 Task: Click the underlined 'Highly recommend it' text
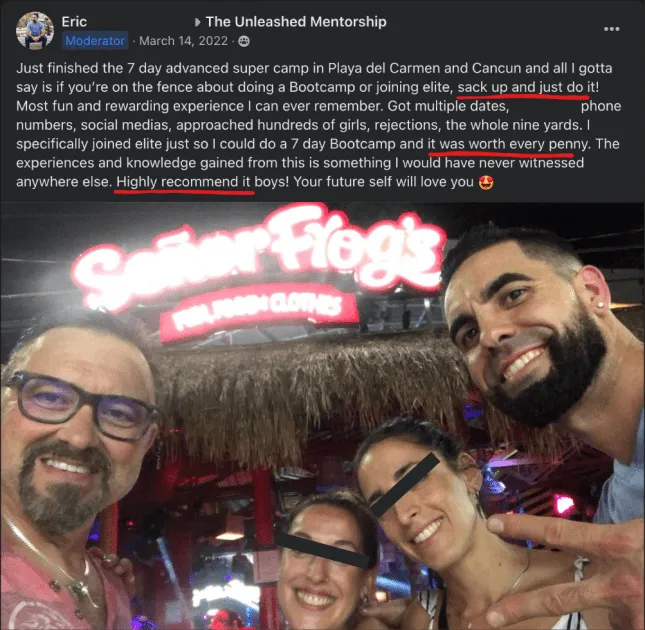click(183, 182)
